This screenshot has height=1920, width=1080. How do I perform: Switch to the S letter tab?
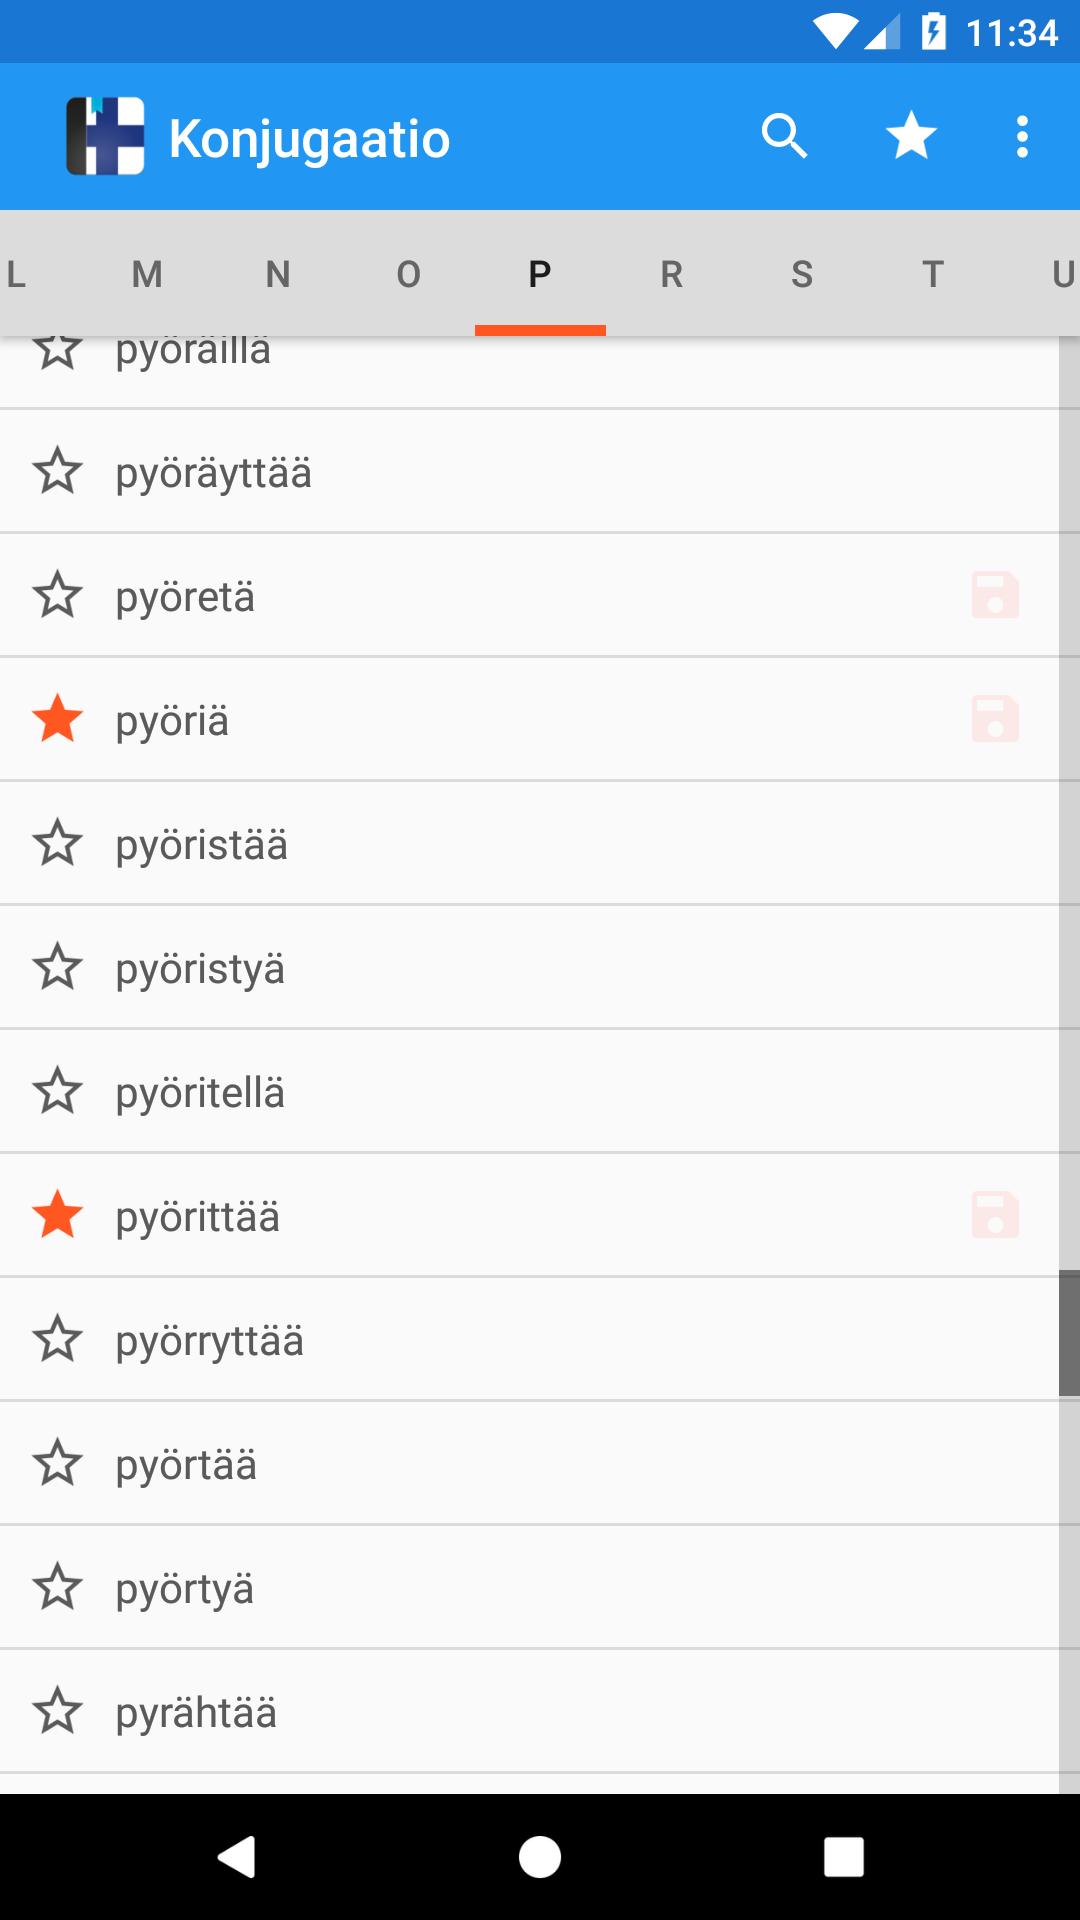pyautogui.click(x=802, y=274)
